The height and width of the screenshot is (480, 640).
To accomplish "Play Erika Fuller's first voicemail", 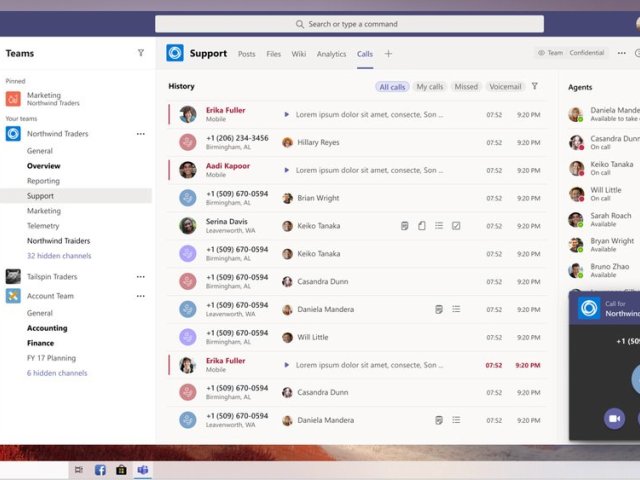I will 287,115.
